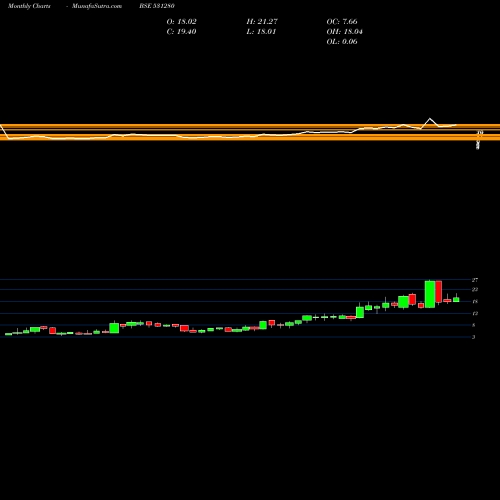Click the price axis label 12
The width and height of the screenshot is (500, 500).
[x=475, y=313]
